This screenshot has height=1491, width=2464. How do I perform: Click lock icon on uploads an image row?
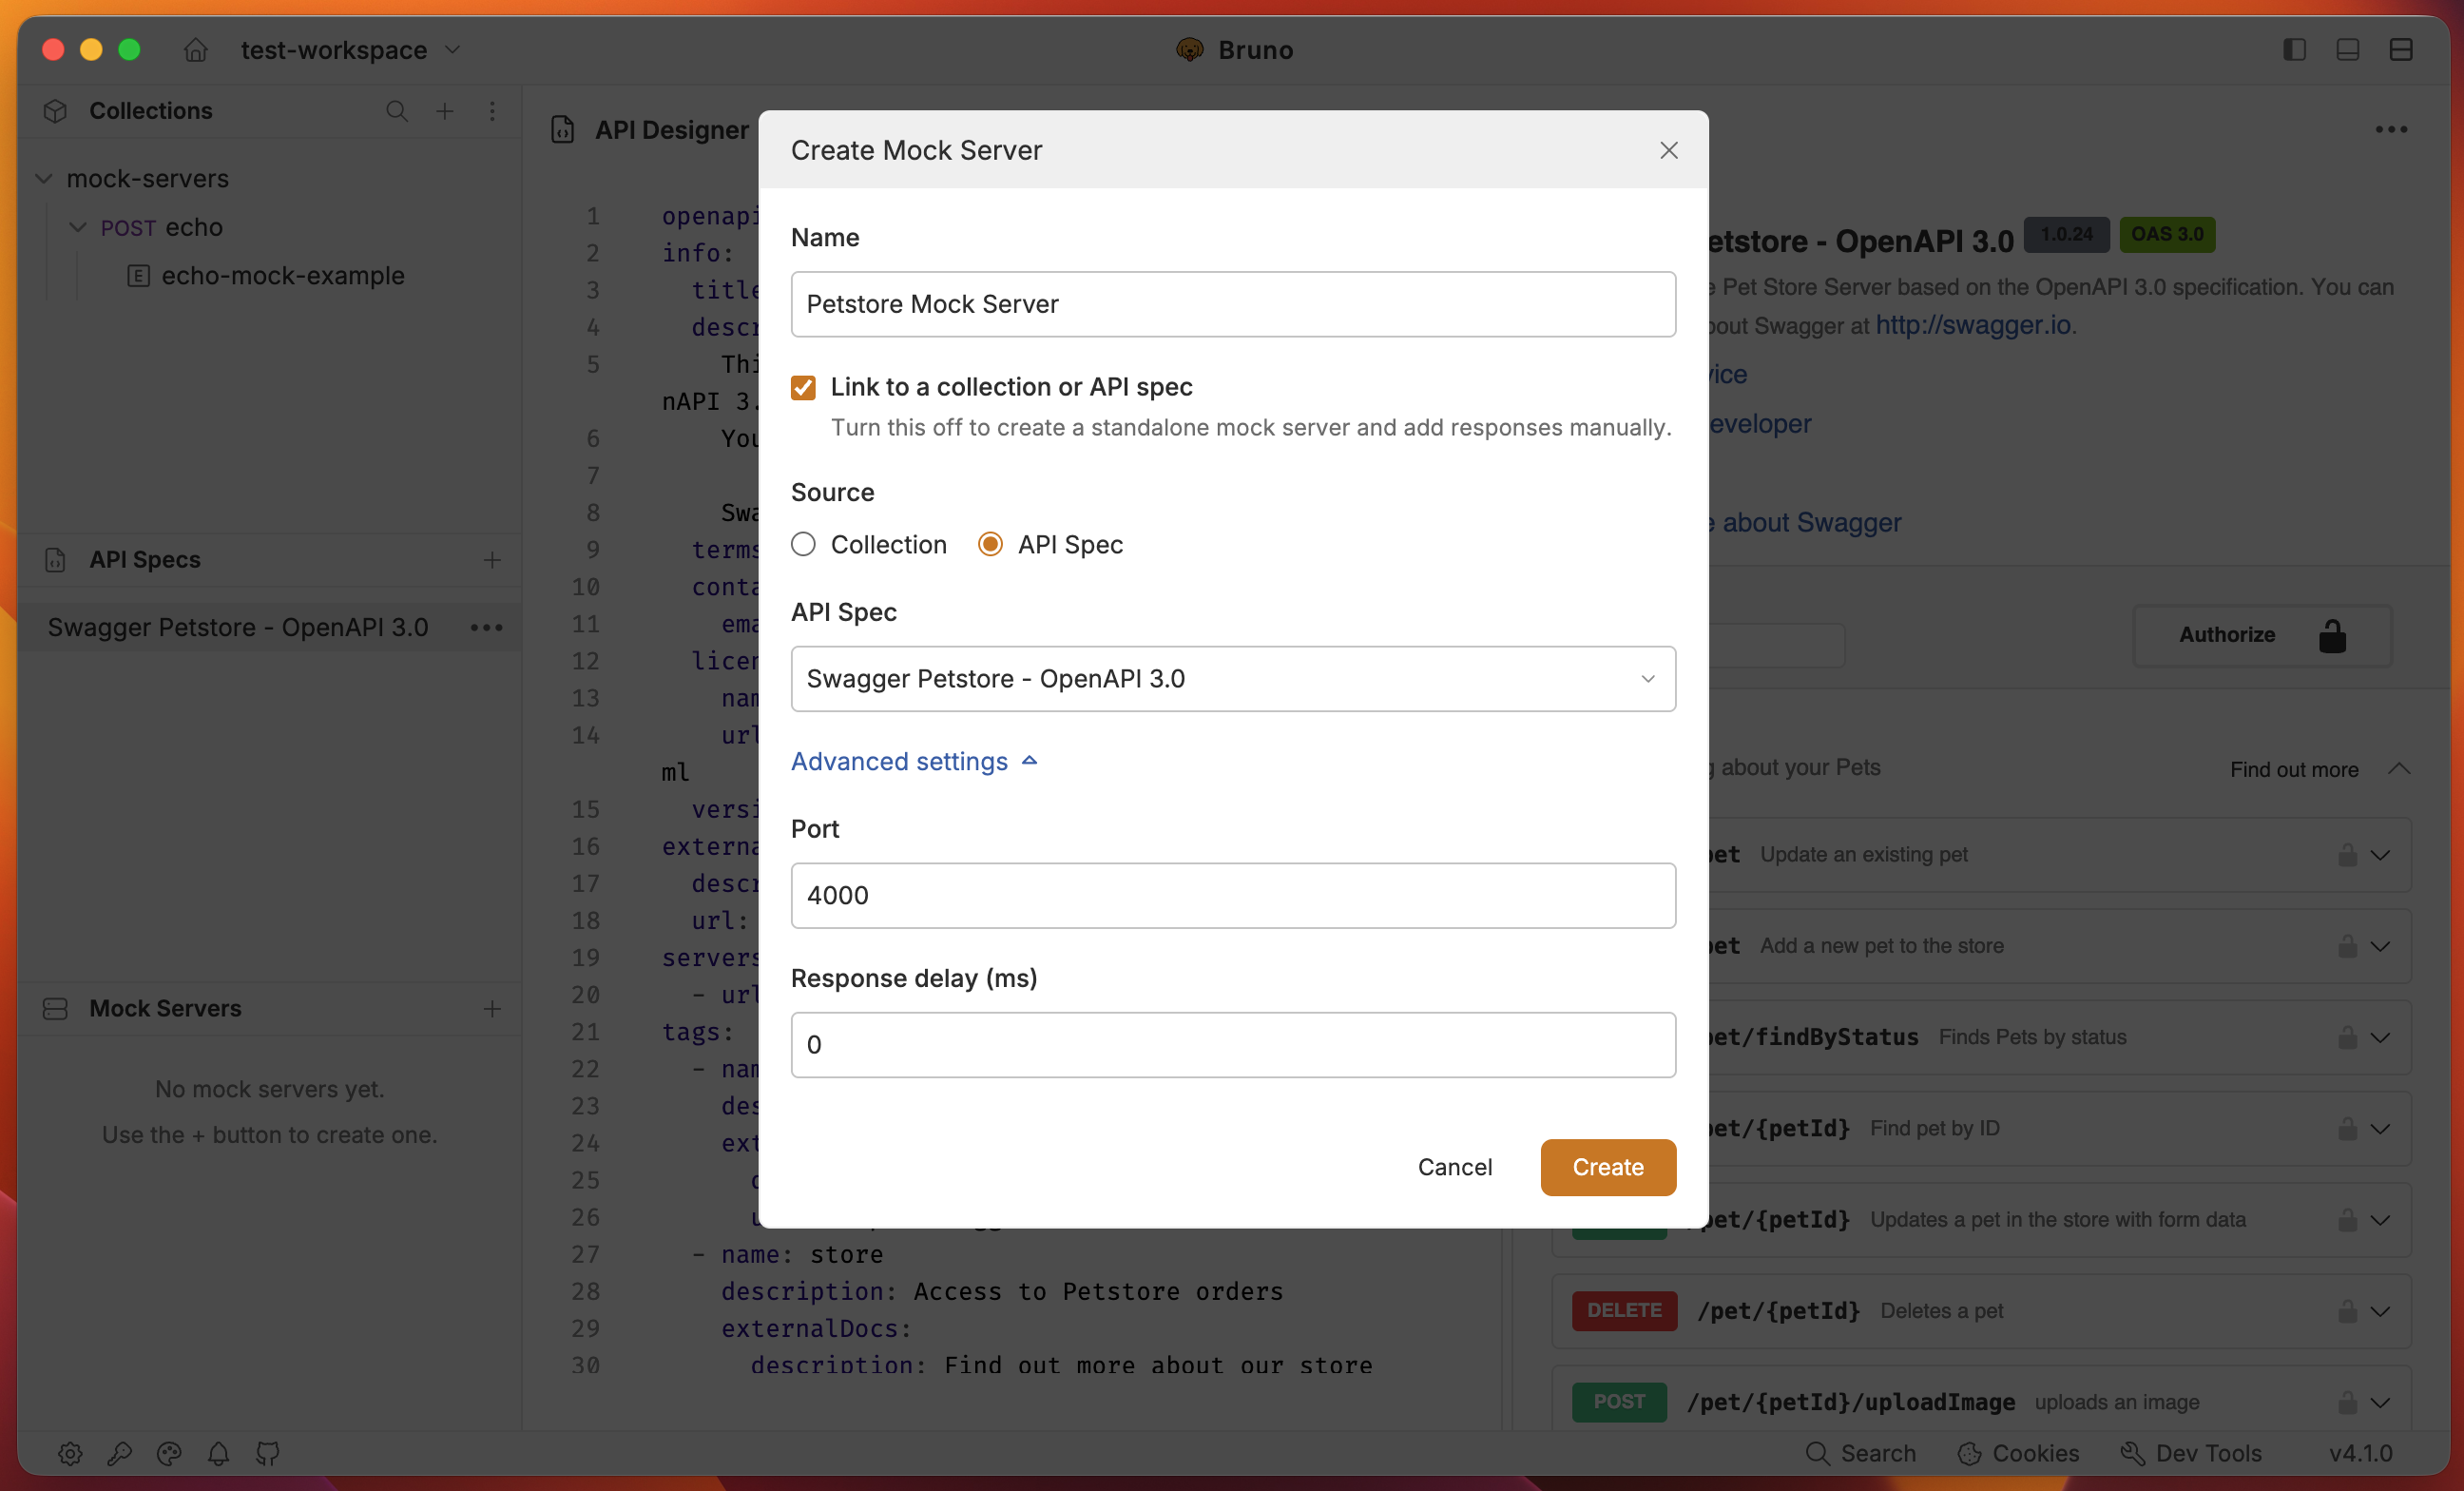2346,1402
